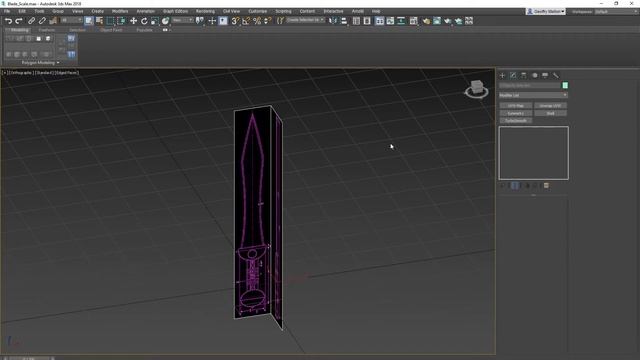
Task: Toggle Percent Snap
Action: 257,21
